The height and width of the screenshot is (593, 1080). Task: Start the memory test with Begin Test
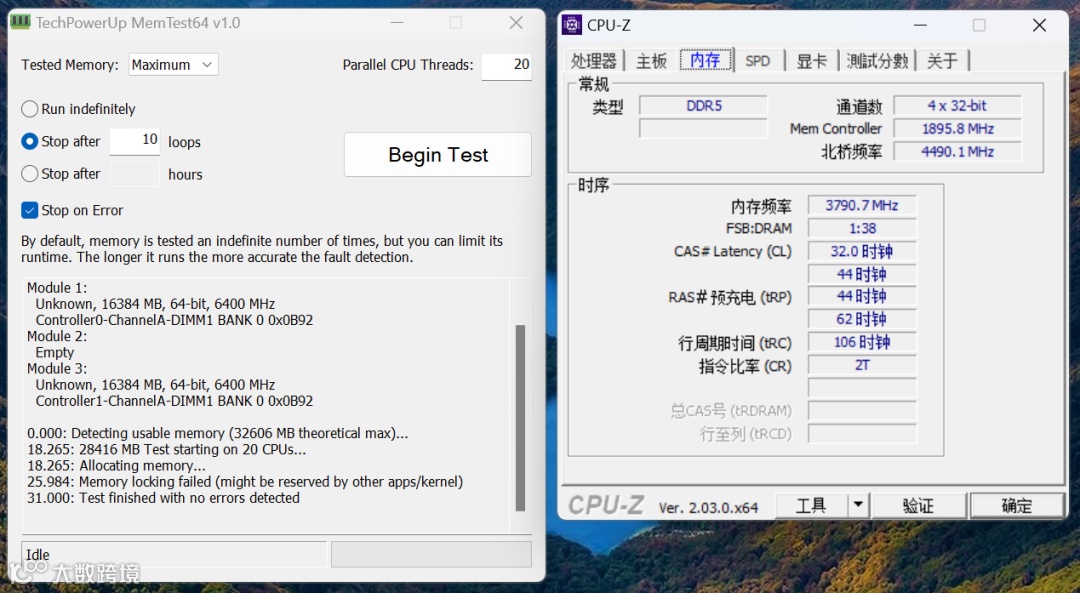[438, 154]
